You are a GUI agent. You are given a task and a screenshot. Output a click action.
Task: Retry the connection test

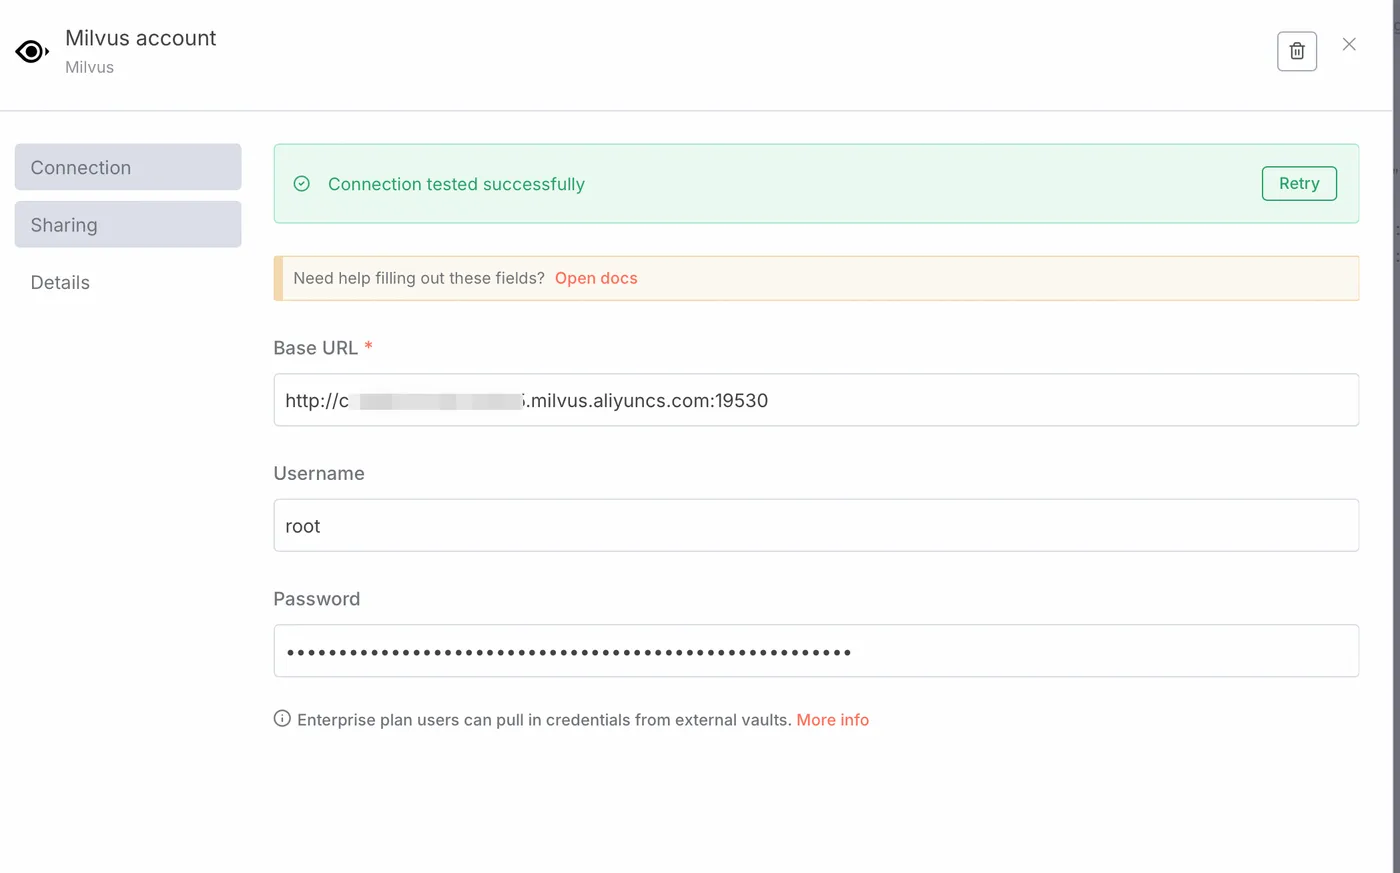click(x=1299, y=183)
